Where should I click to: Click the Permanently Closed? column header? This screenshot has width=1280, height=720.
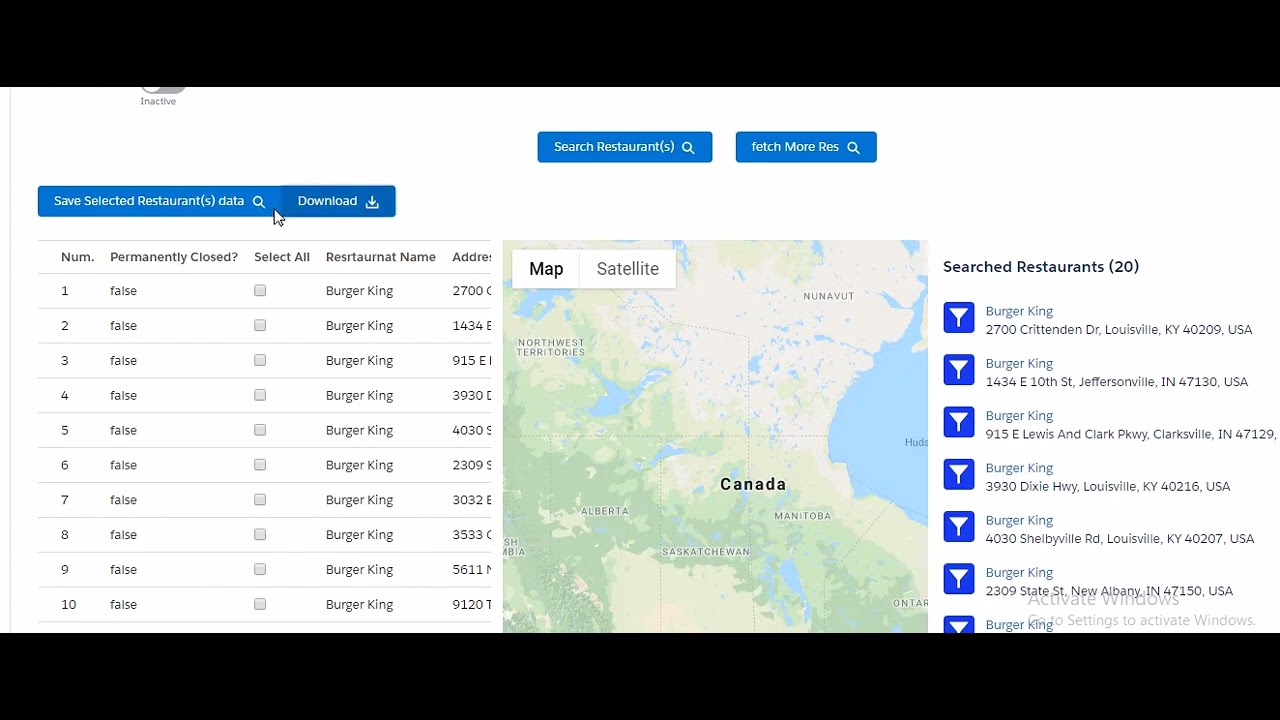coord(174,257)
